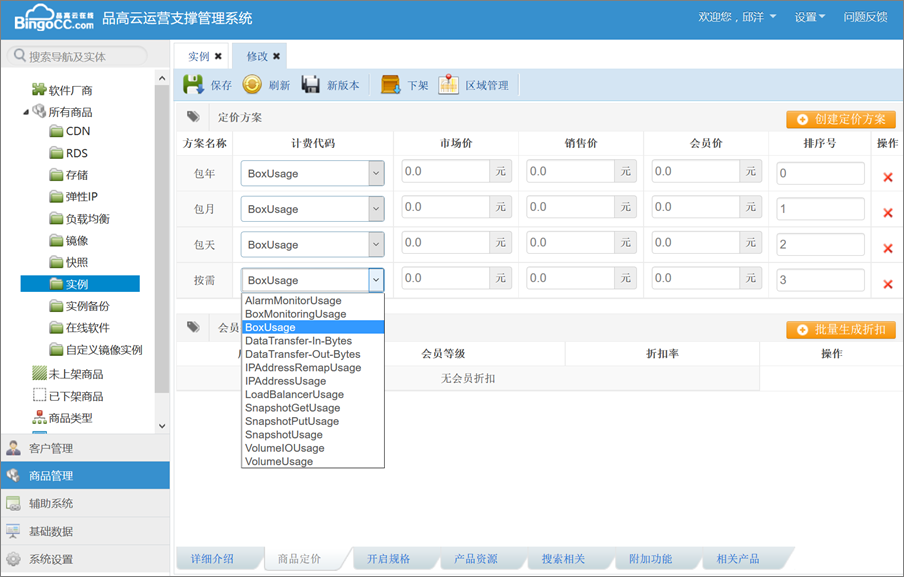Close the 修改 tab

(x=277, y=56)
